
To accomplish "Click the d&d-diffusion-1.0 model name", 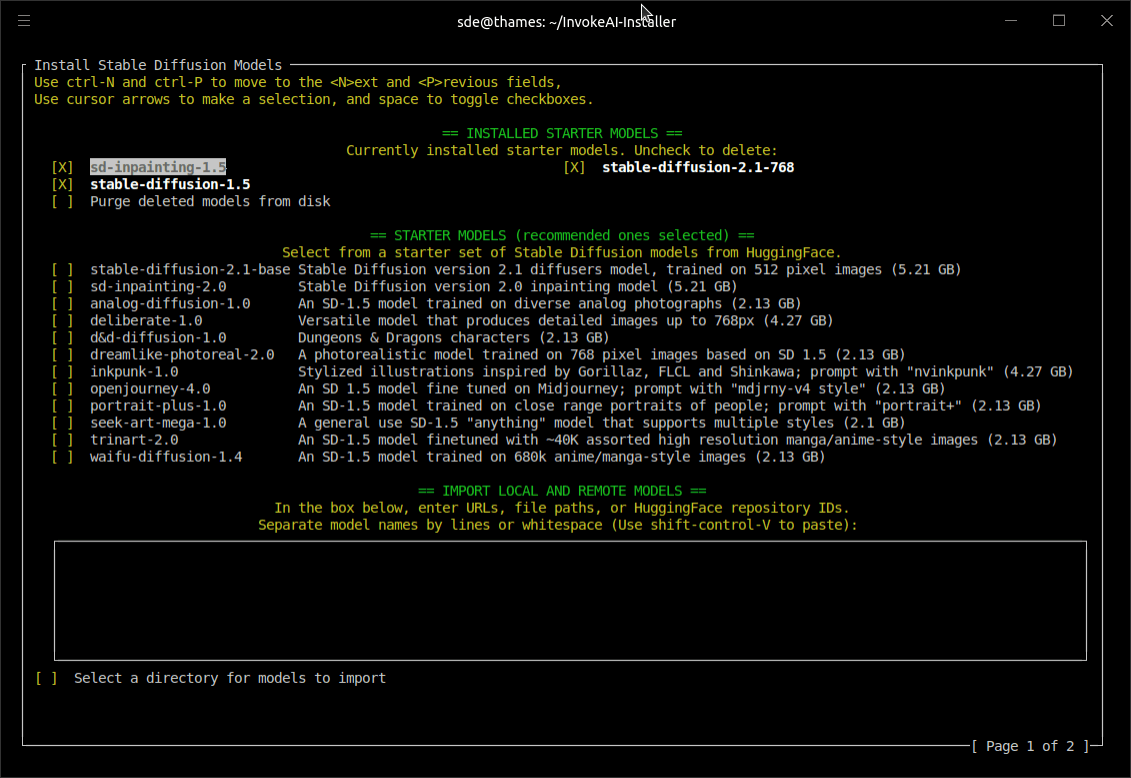I will (x=158, y=337).
